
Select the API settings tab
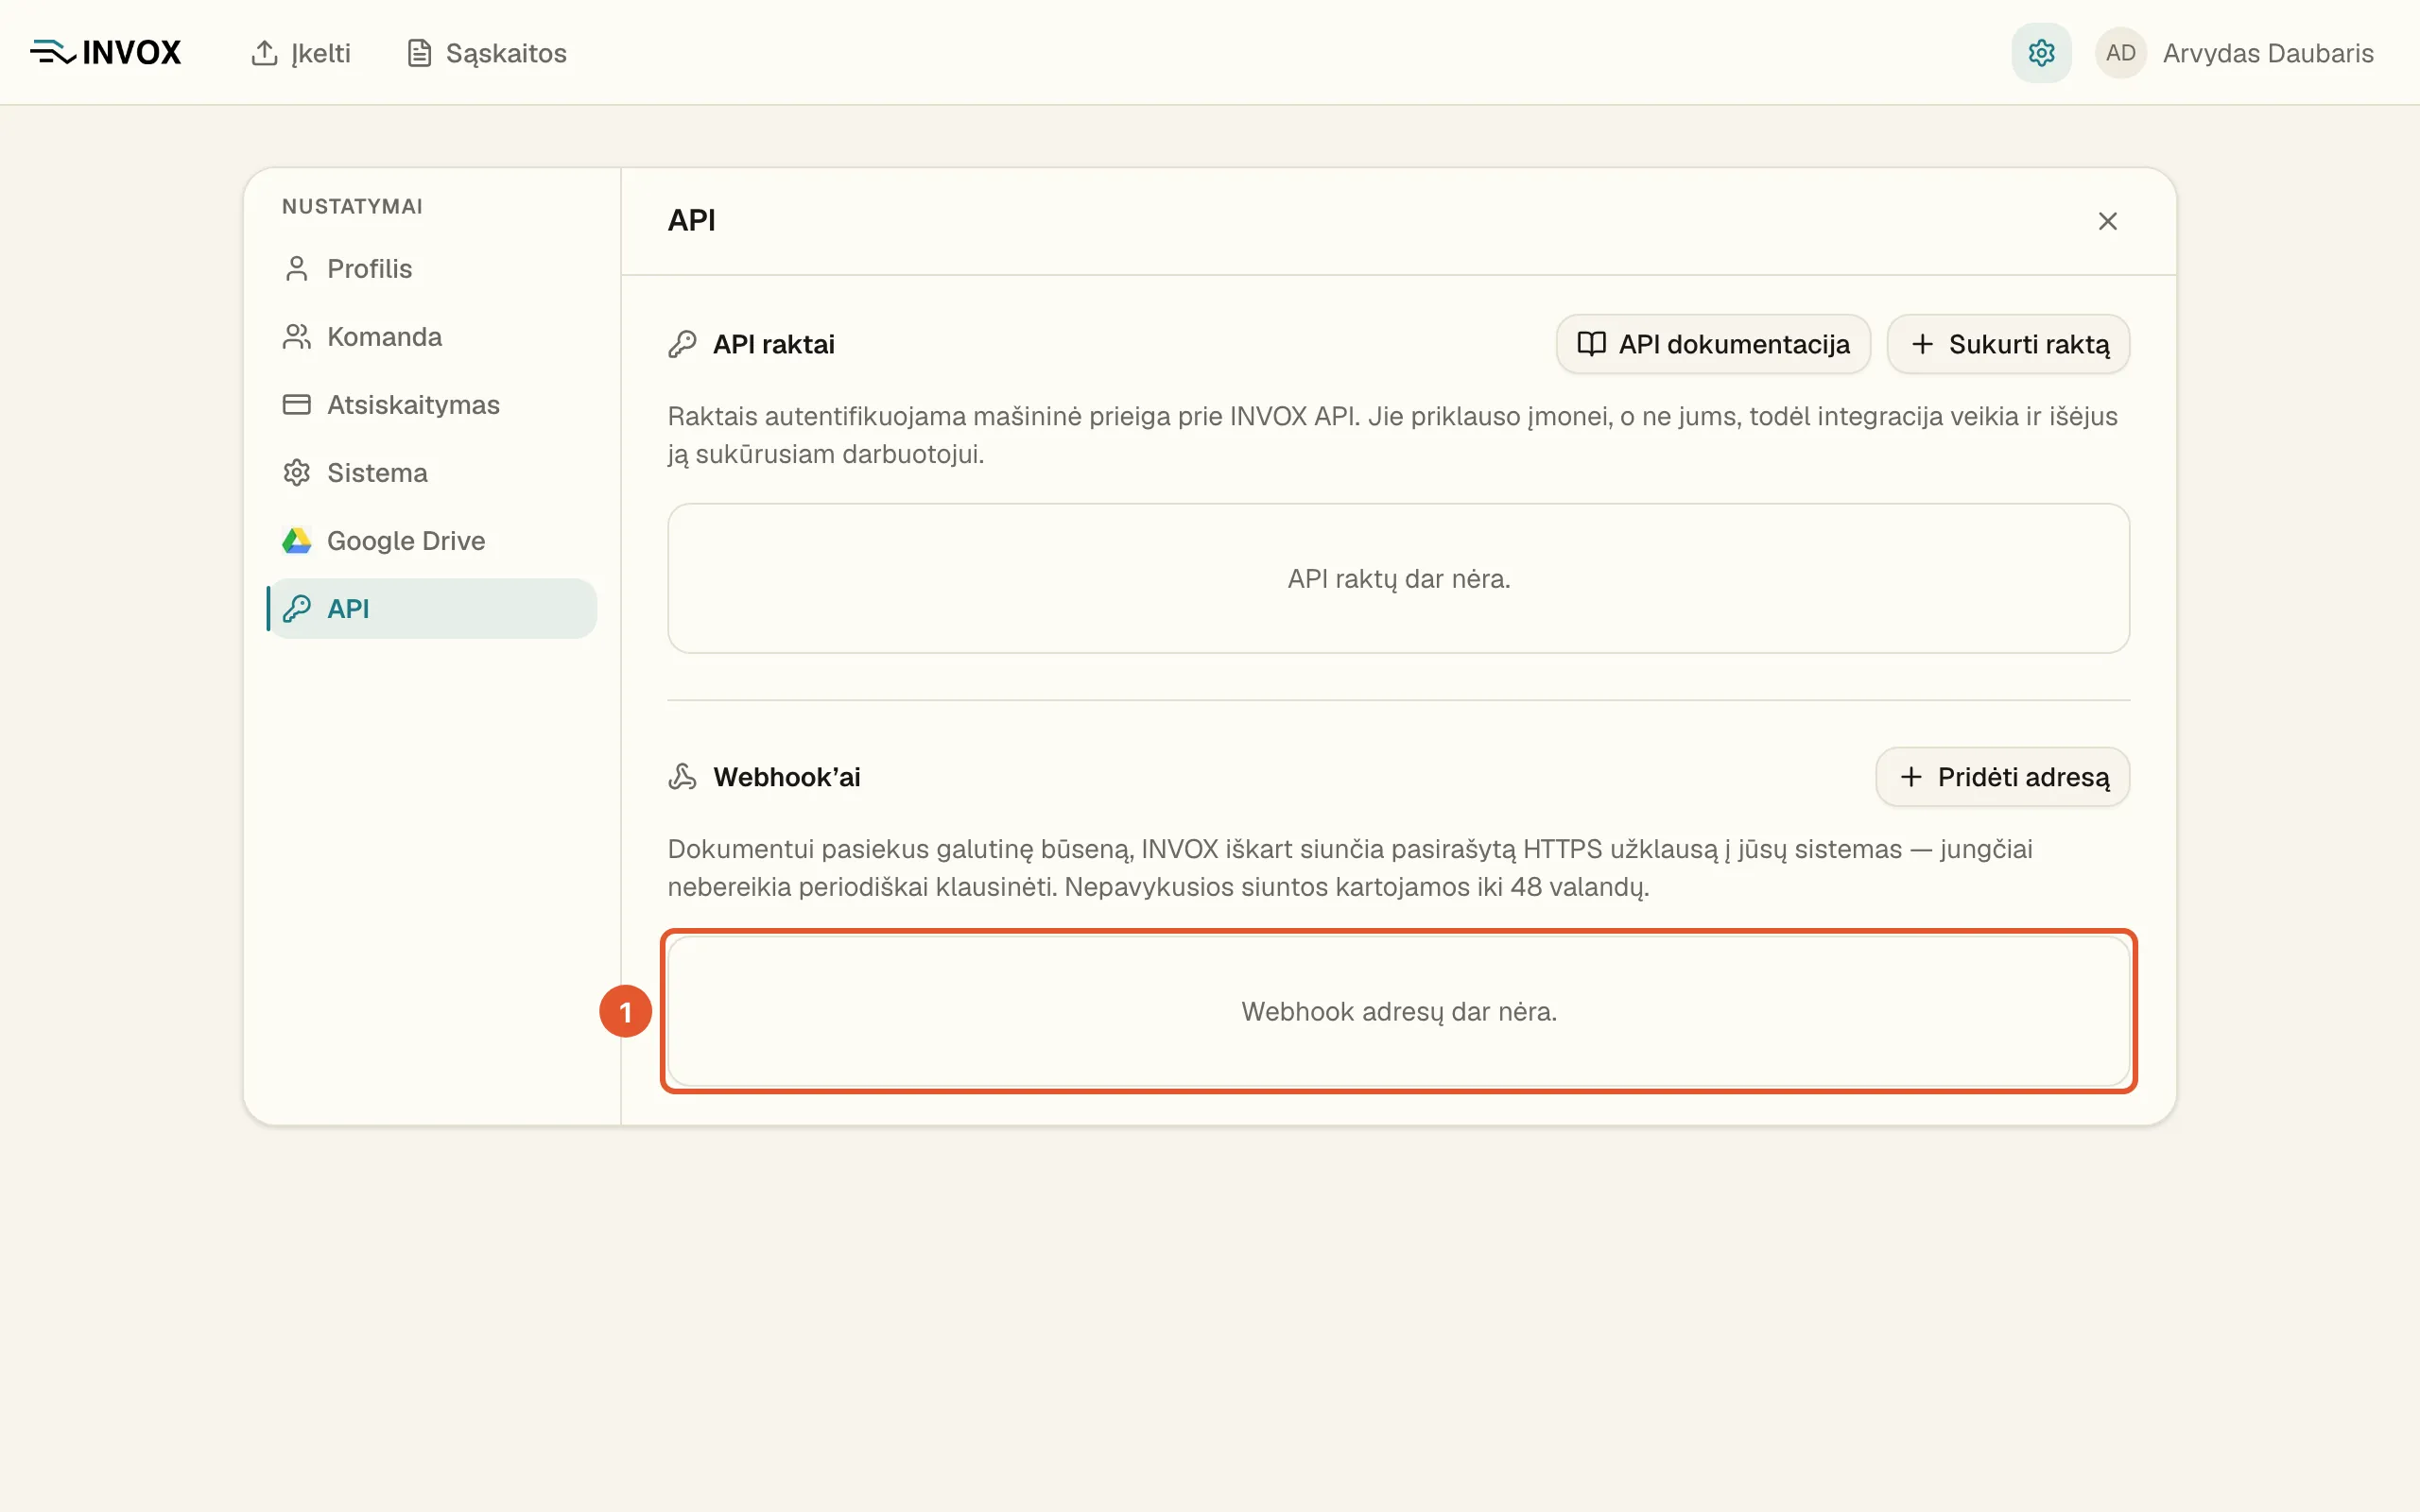click(x=432, y=609)
